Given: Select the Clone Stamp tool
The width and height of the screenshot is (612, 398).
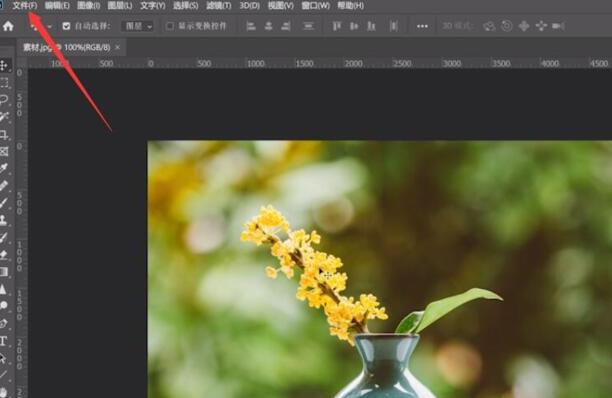Looking at the screenshot, I should [4, 220].
